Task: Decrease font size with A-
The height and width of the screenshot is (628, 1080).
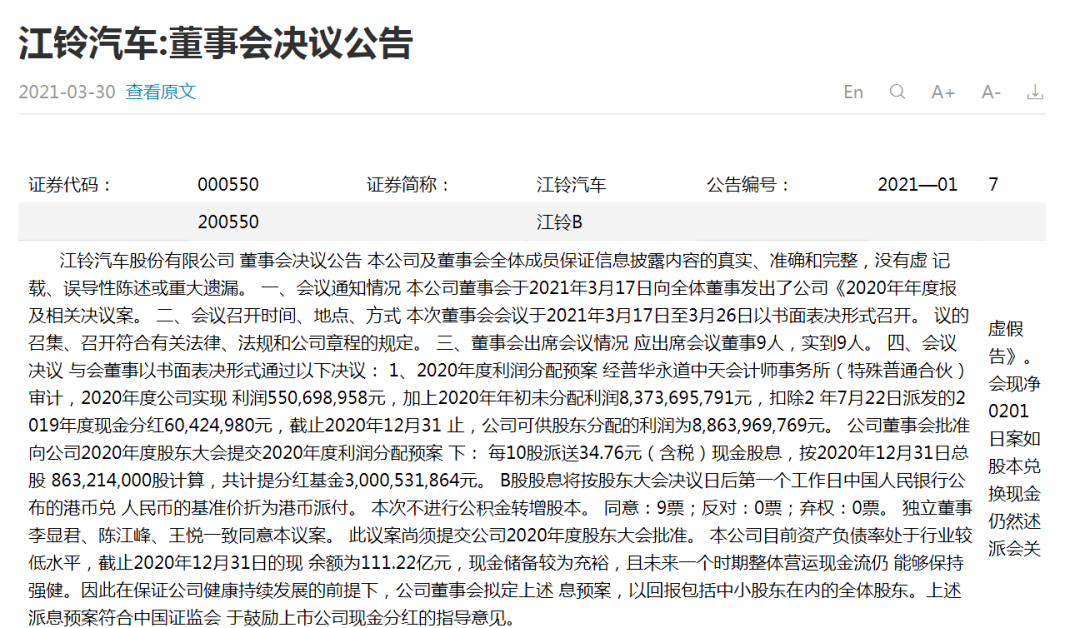Action: point(990,92)
